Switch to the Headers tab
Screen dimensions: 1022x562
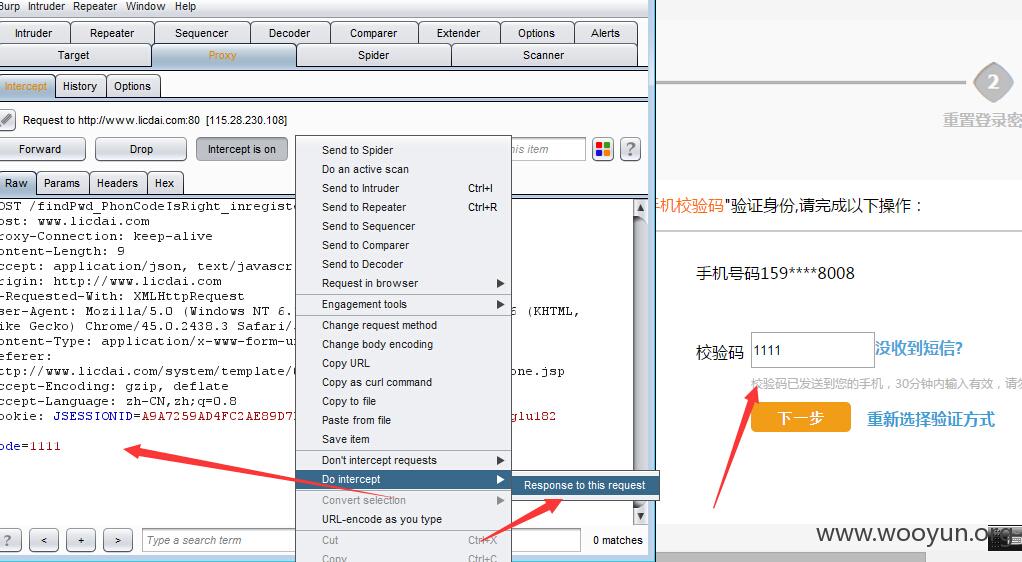117,183
